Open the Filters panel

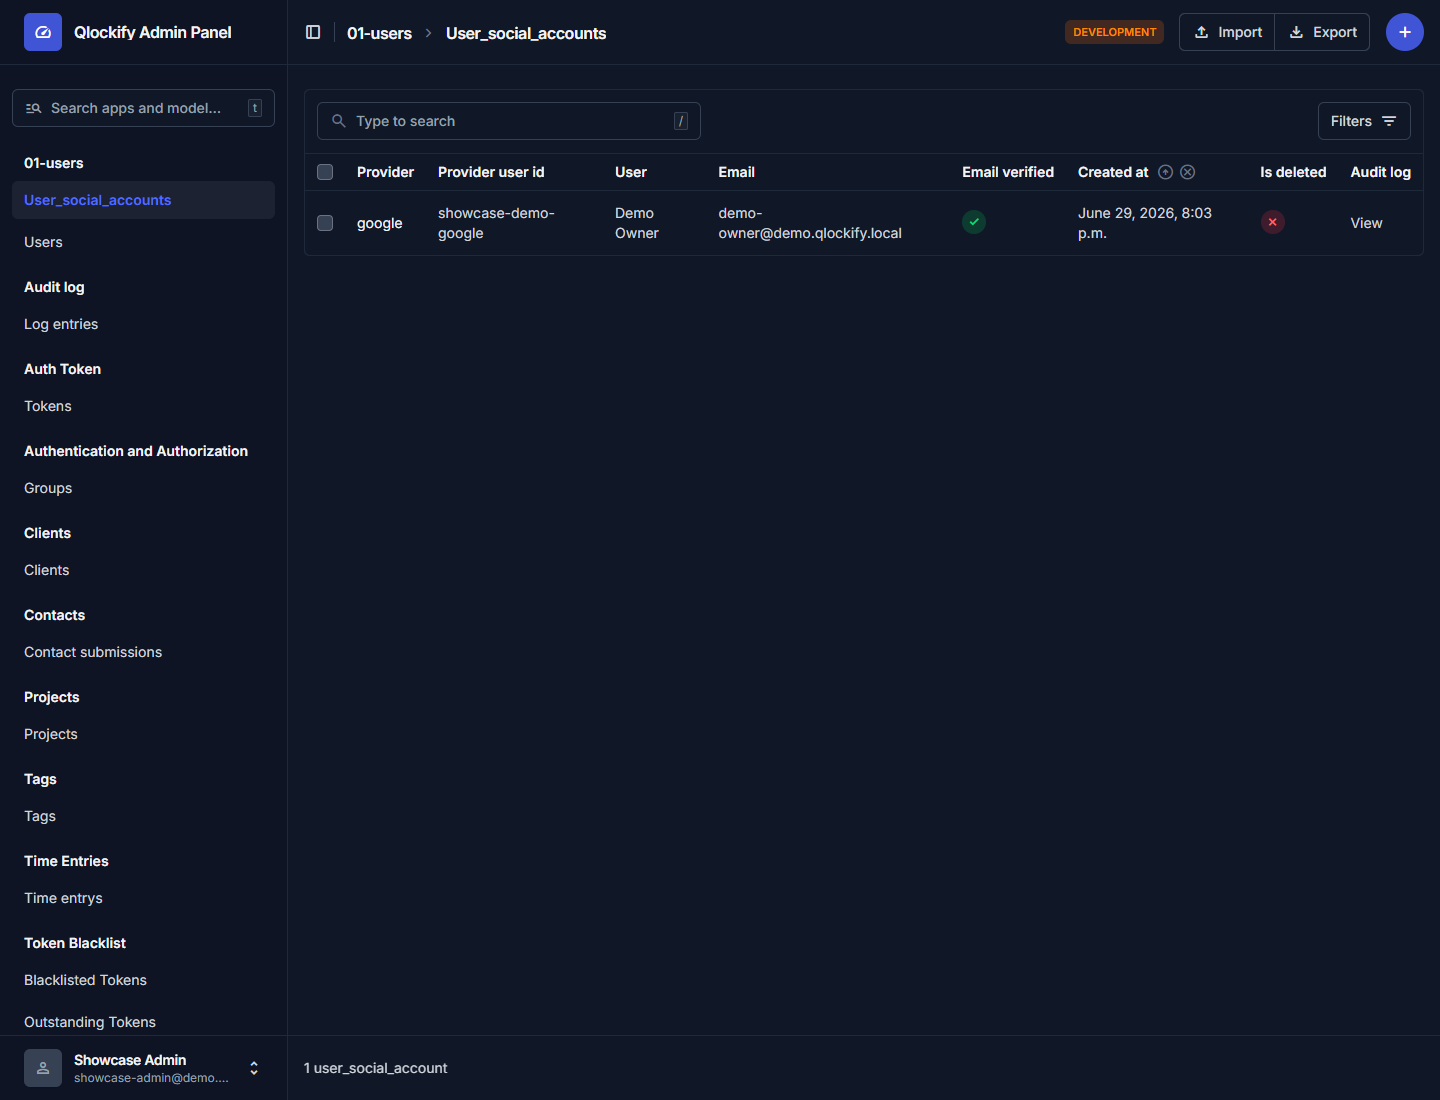coord(1364,121)
